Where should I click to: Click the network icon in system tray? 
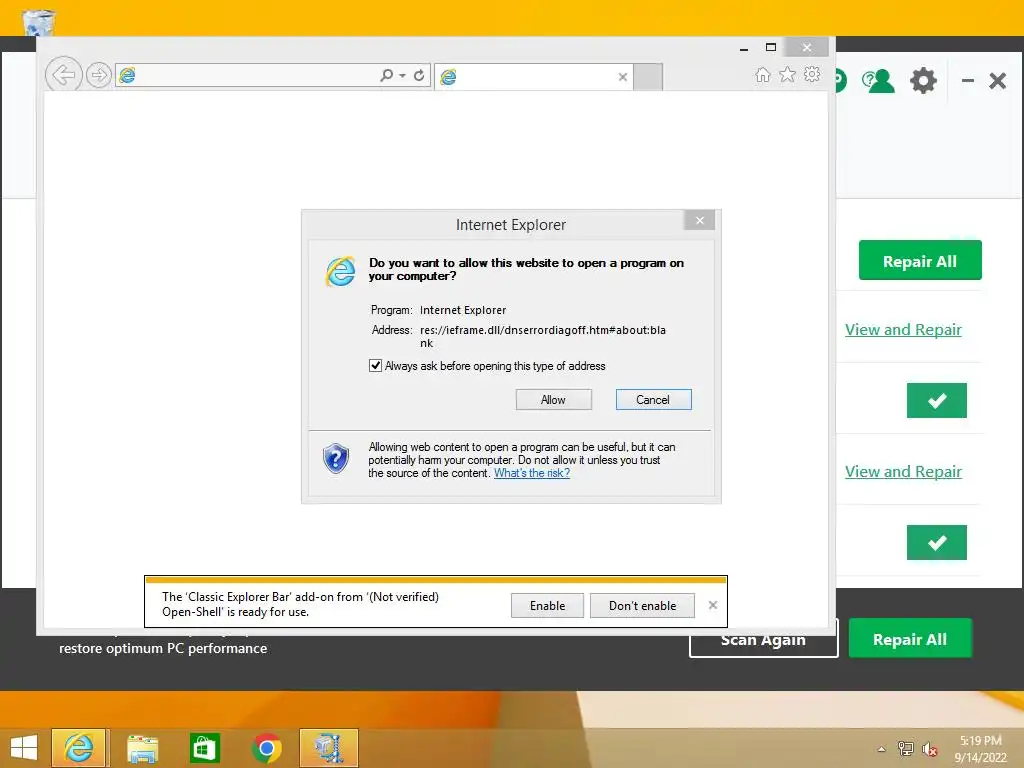coord(905,749)
